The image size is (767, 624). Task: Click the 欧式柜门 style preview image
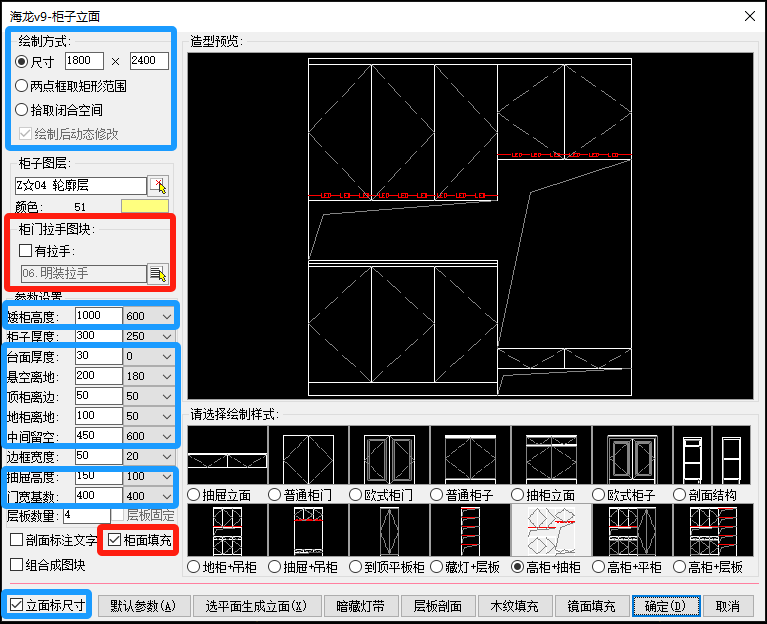coord(389,456)
